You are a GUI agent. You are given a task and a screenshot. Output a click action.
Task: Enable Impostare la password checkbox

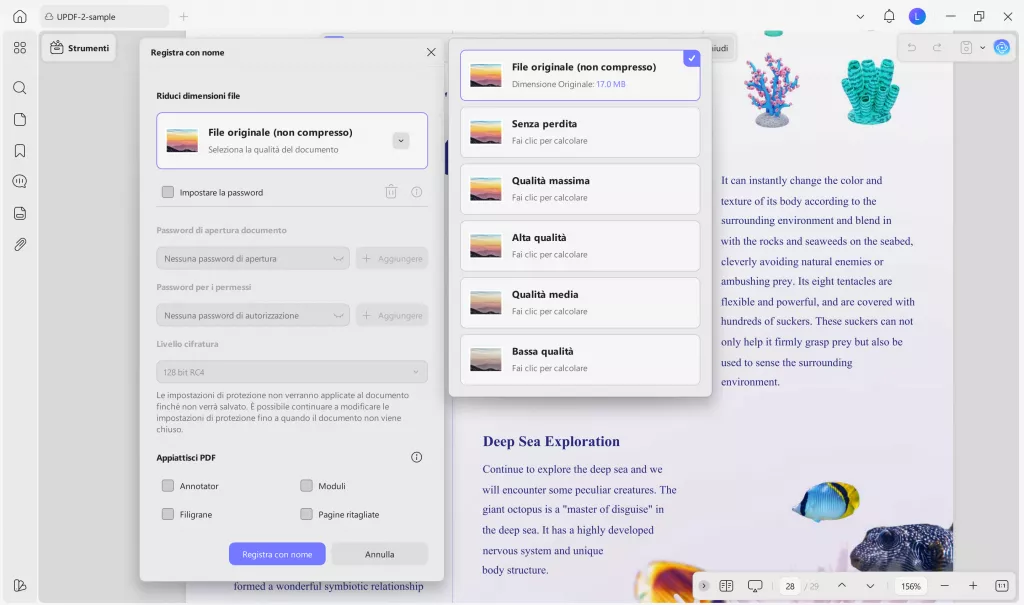pyautogui.click(x=168, y=192)
